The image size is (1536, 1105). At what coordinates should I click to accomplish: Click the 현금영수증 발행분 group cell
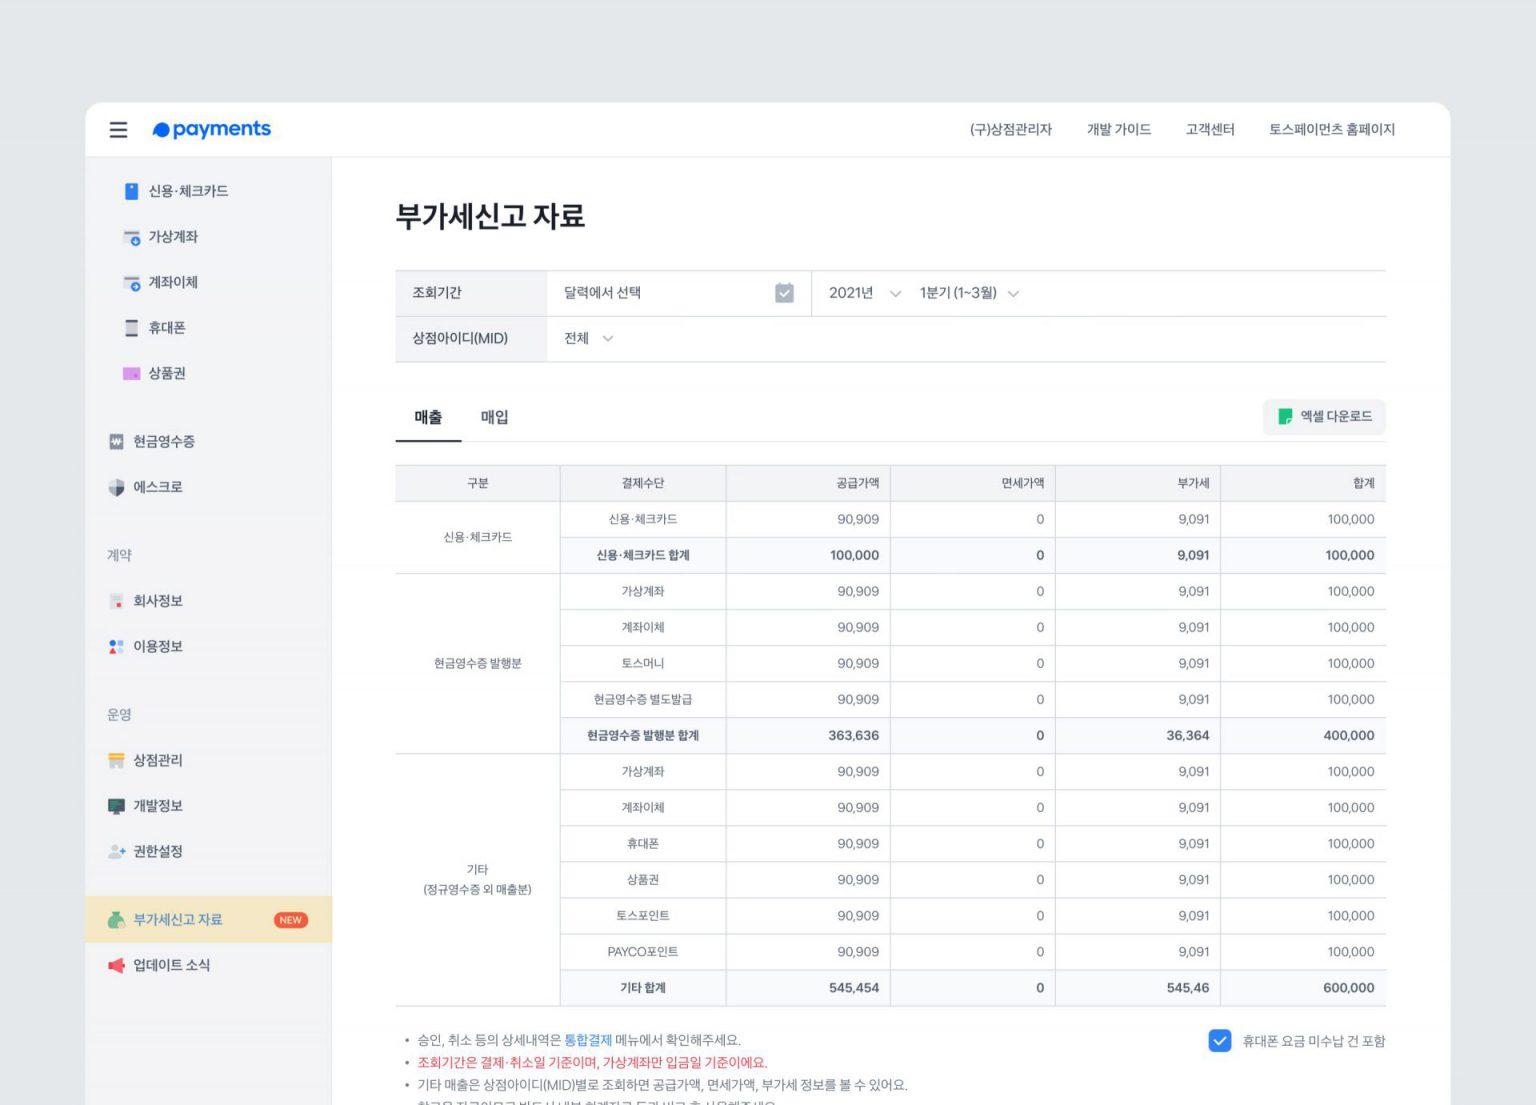[478, 663]
